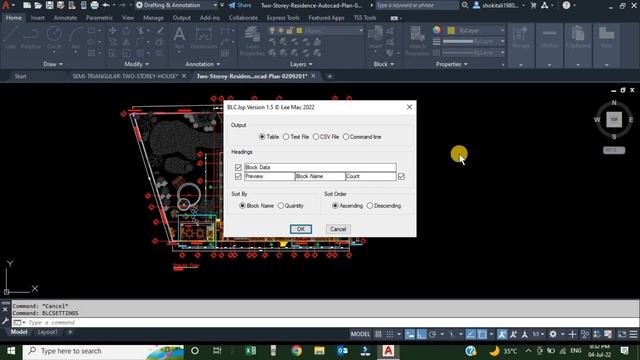Screen dimensions: 640x360
Task: Click OK in the BLCtop dialog
Action: click(301, 229)
